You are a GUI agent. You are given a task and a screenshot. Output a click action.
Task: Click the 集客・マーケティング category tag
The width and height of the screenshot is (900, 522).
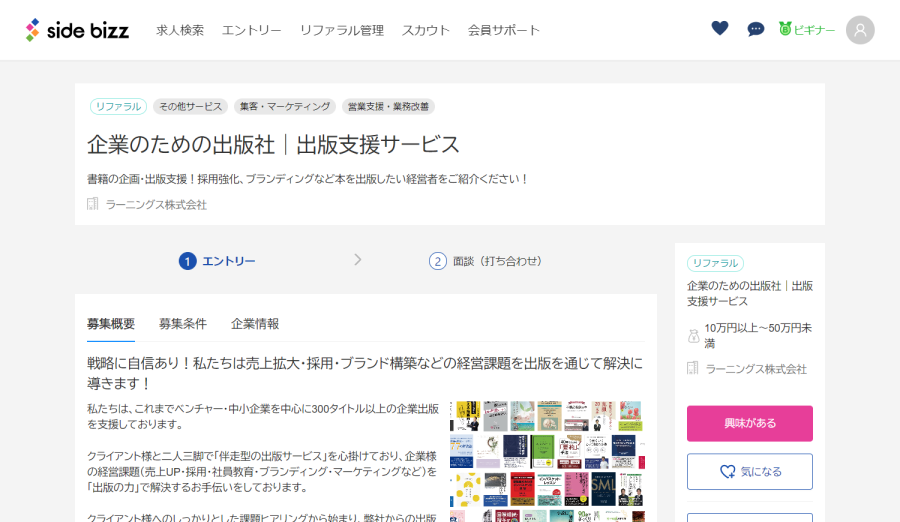click(285, 106)
